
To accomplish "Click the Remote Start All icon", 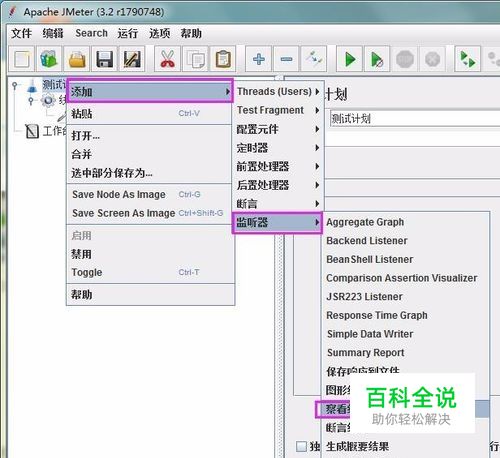I will click(x=468, y=59).
